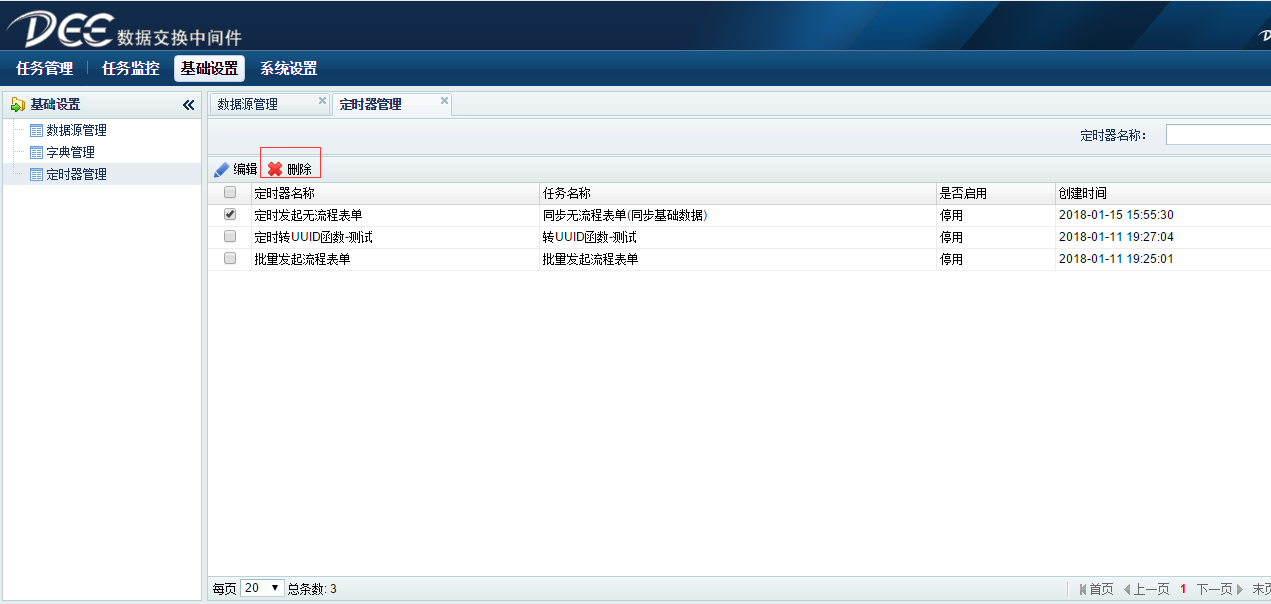
Task: Click task name 同步无流程表单(同步基础数据)
Action: 625,215
